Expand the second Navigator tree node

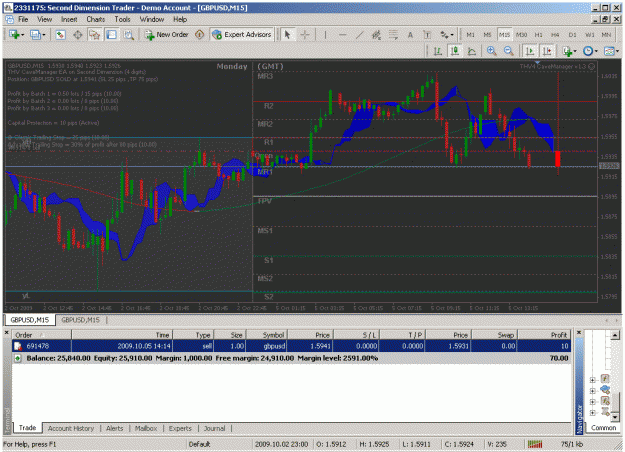pyautogui.click(x=592, y=391)
